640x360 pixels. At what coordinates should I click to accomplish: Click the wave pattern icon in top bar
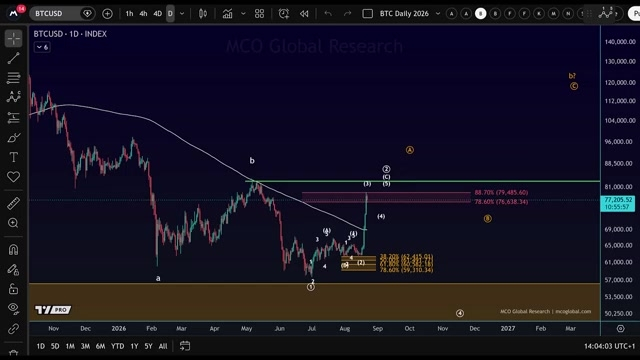point(606,13)
